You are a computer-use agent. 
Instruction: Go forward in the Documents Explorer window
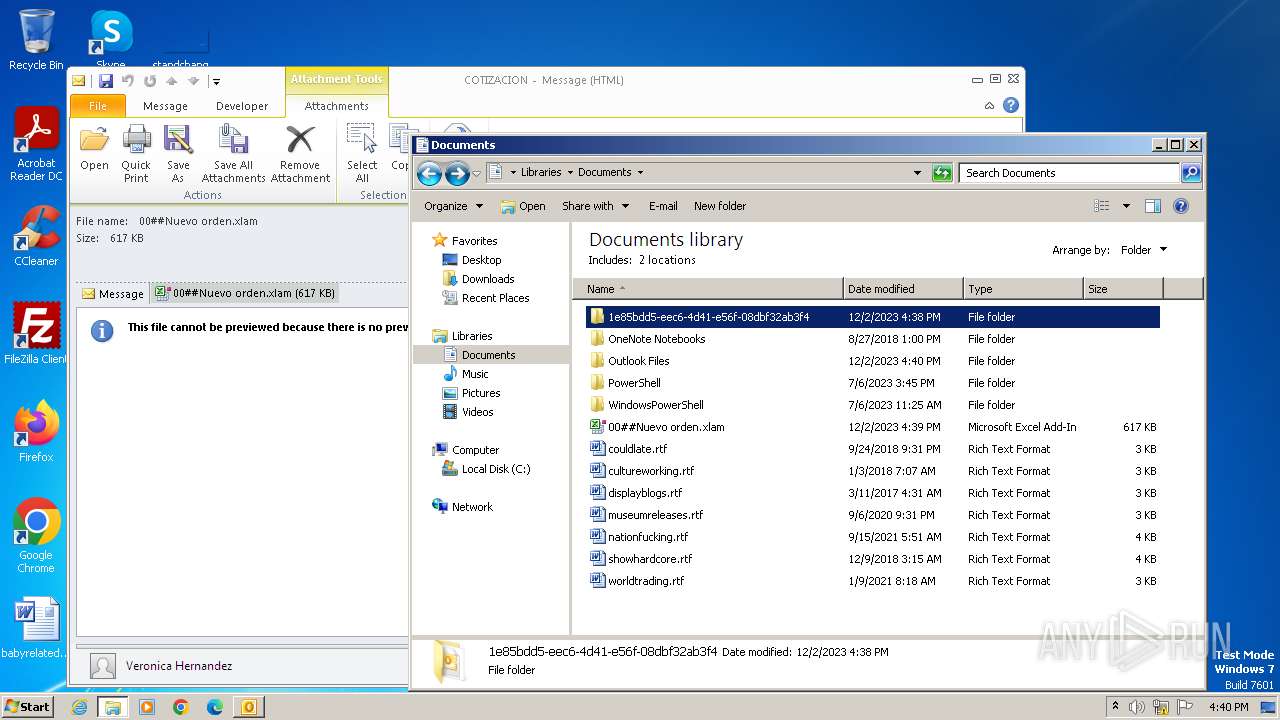[457, 173]
